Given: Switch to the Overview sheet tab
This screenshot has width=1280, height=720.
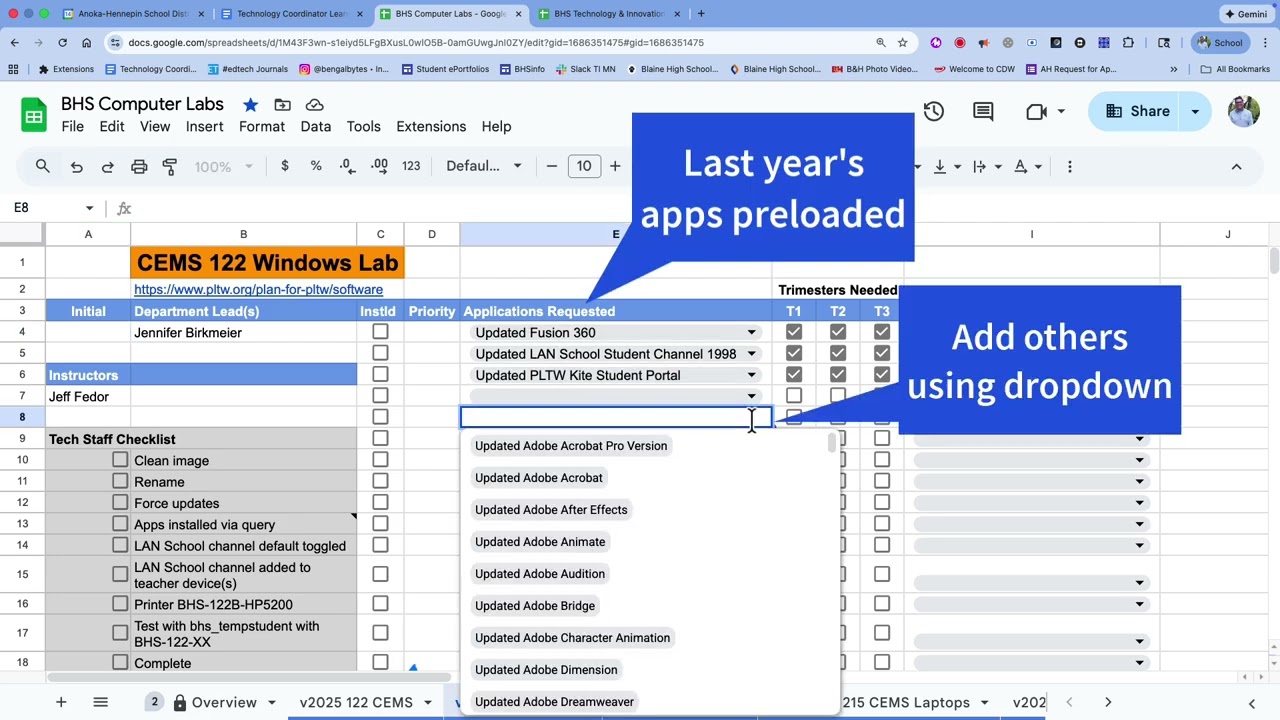Looking at the screenshot, I should 224,703.
